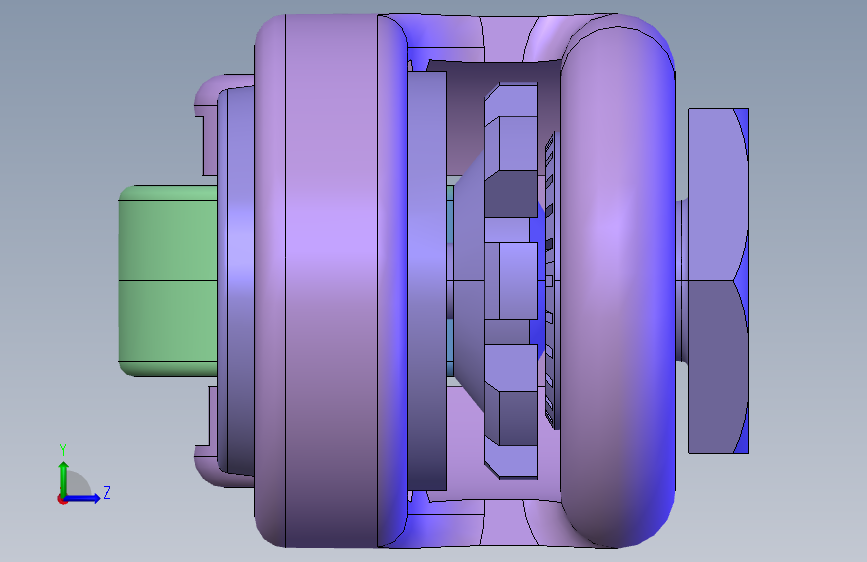Select the central hex nut inside housing

pos(511,281)
